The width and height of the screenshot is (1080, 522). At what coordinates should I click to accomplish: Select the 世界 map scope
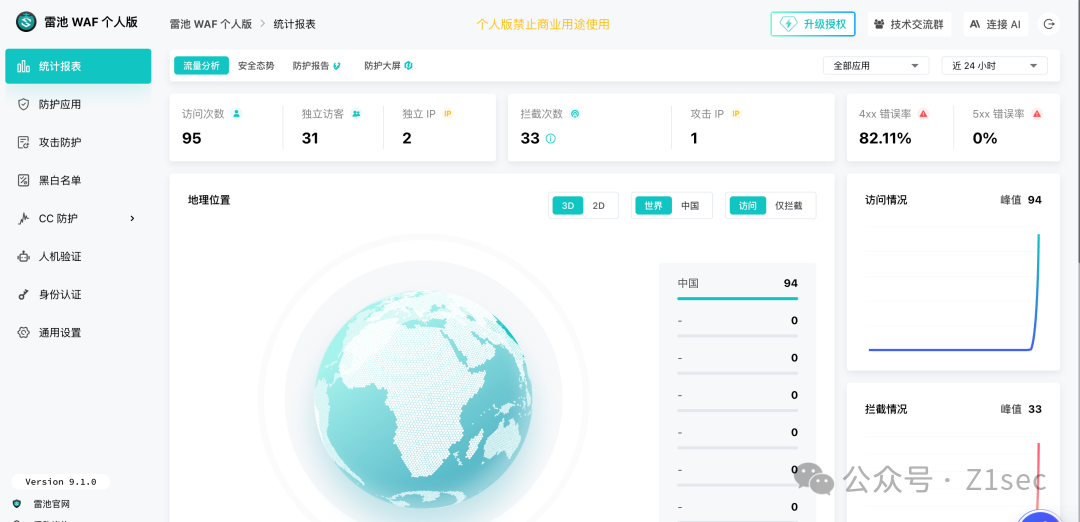(x=654, y=205)
